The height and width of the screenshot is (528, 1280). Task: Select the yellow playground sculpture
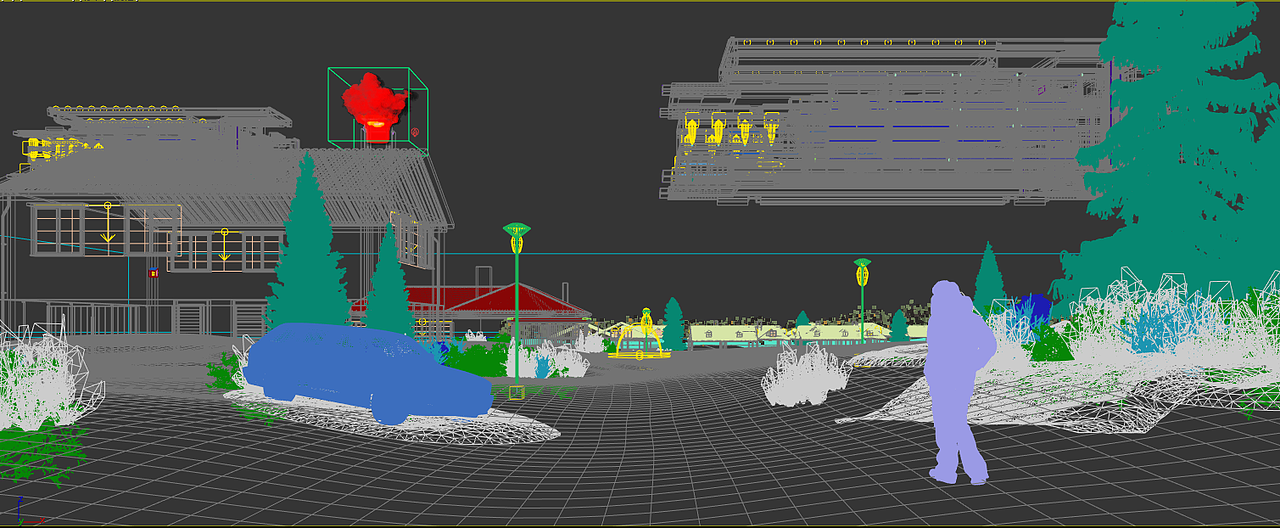pos(640,335)
